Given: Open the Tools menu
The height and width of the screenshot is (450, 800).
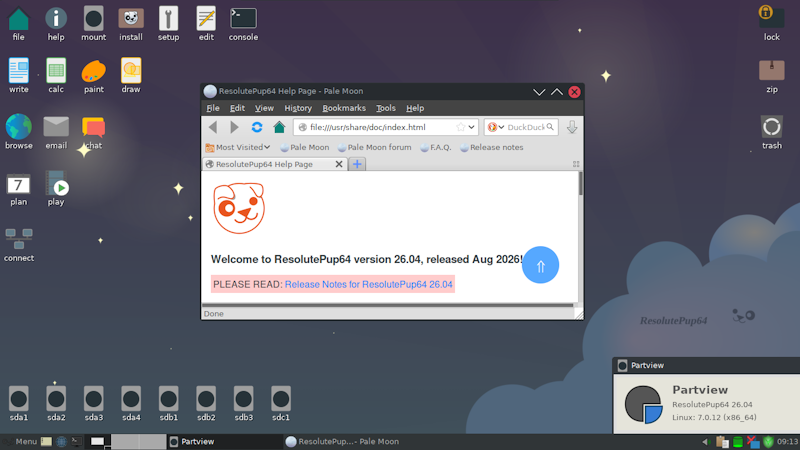Looking at the screenshot, I should coord(386,108).
